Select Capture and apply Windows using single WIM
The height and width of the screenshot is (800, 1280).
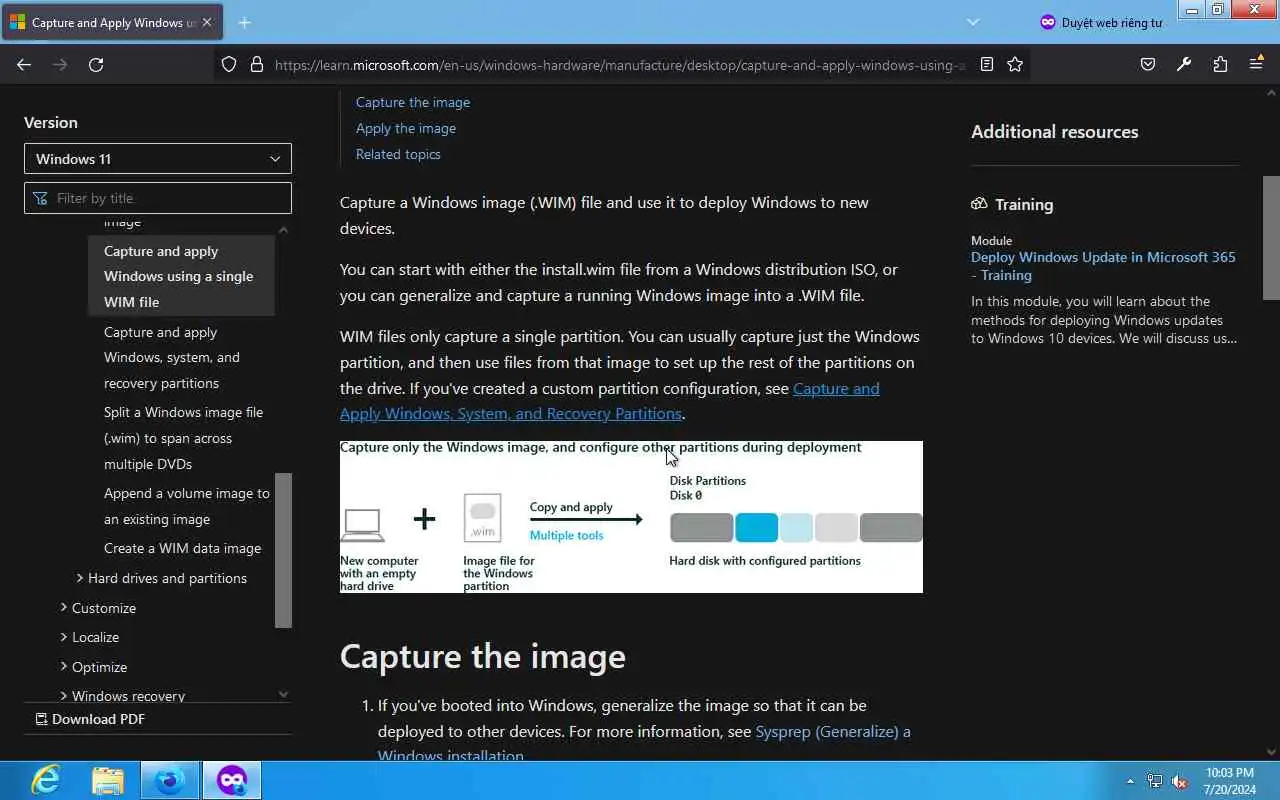(181, 276)
